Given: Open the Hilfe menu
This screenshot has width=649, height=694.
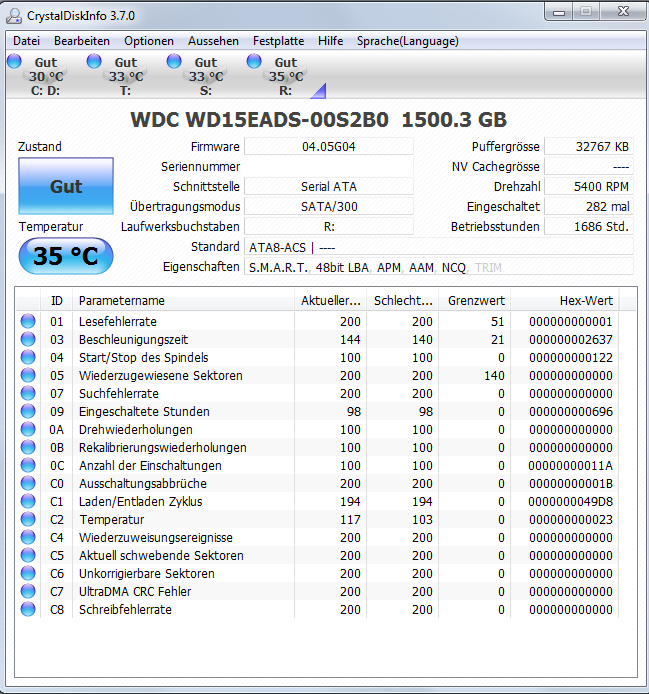Looking at the screenshot, I should 330,41.
